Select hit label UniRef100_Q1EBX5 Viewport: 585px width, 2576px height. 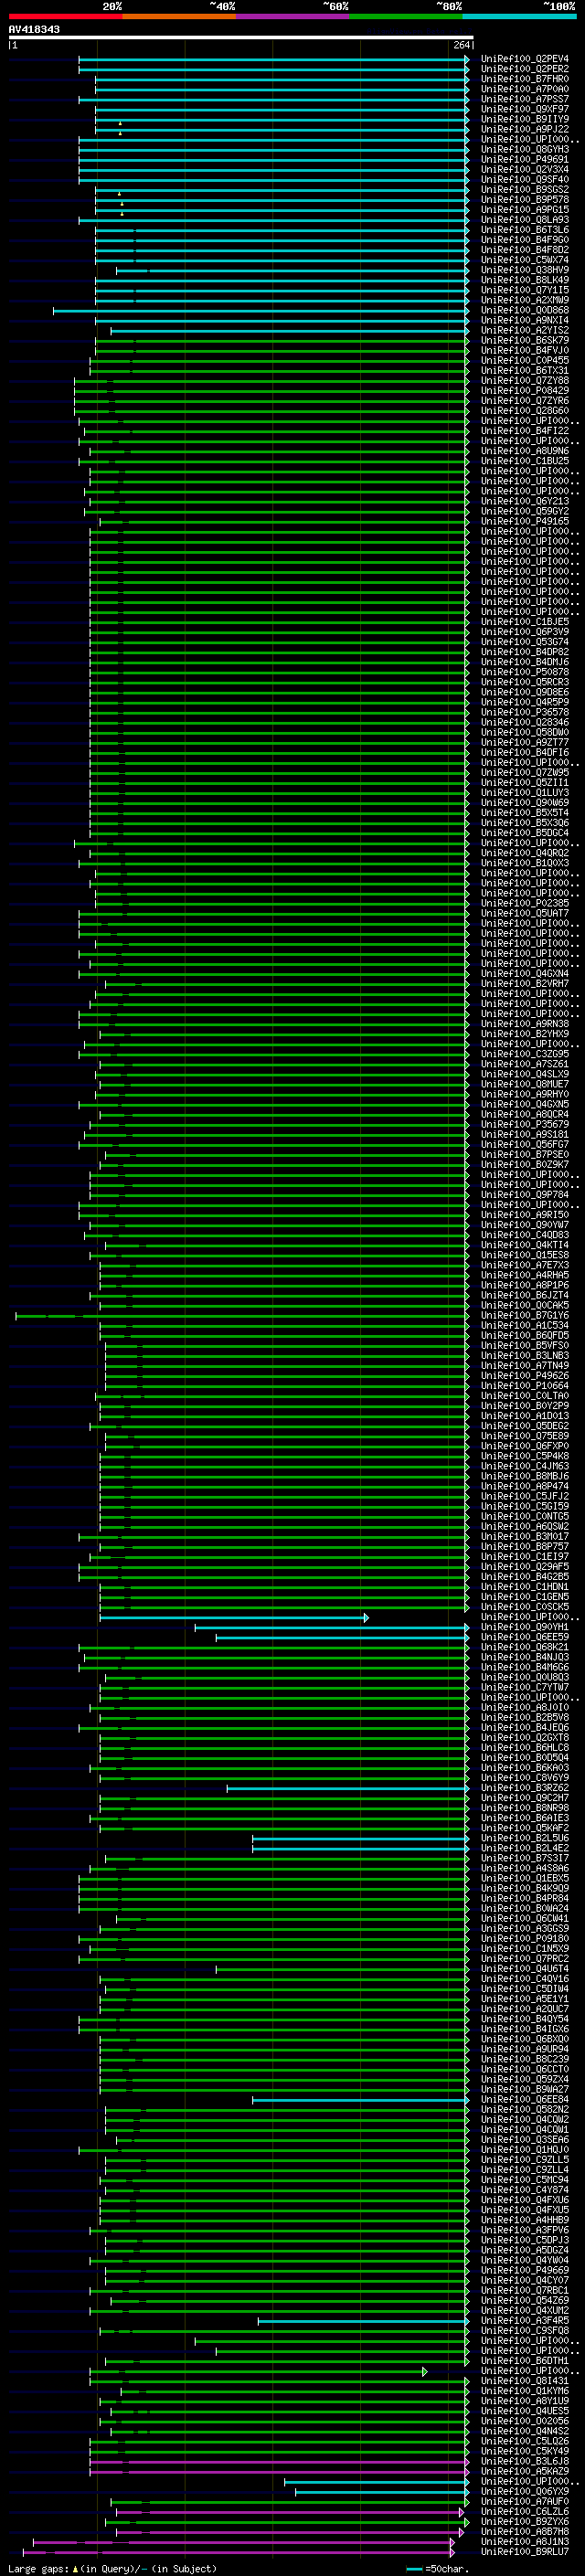524,1878
